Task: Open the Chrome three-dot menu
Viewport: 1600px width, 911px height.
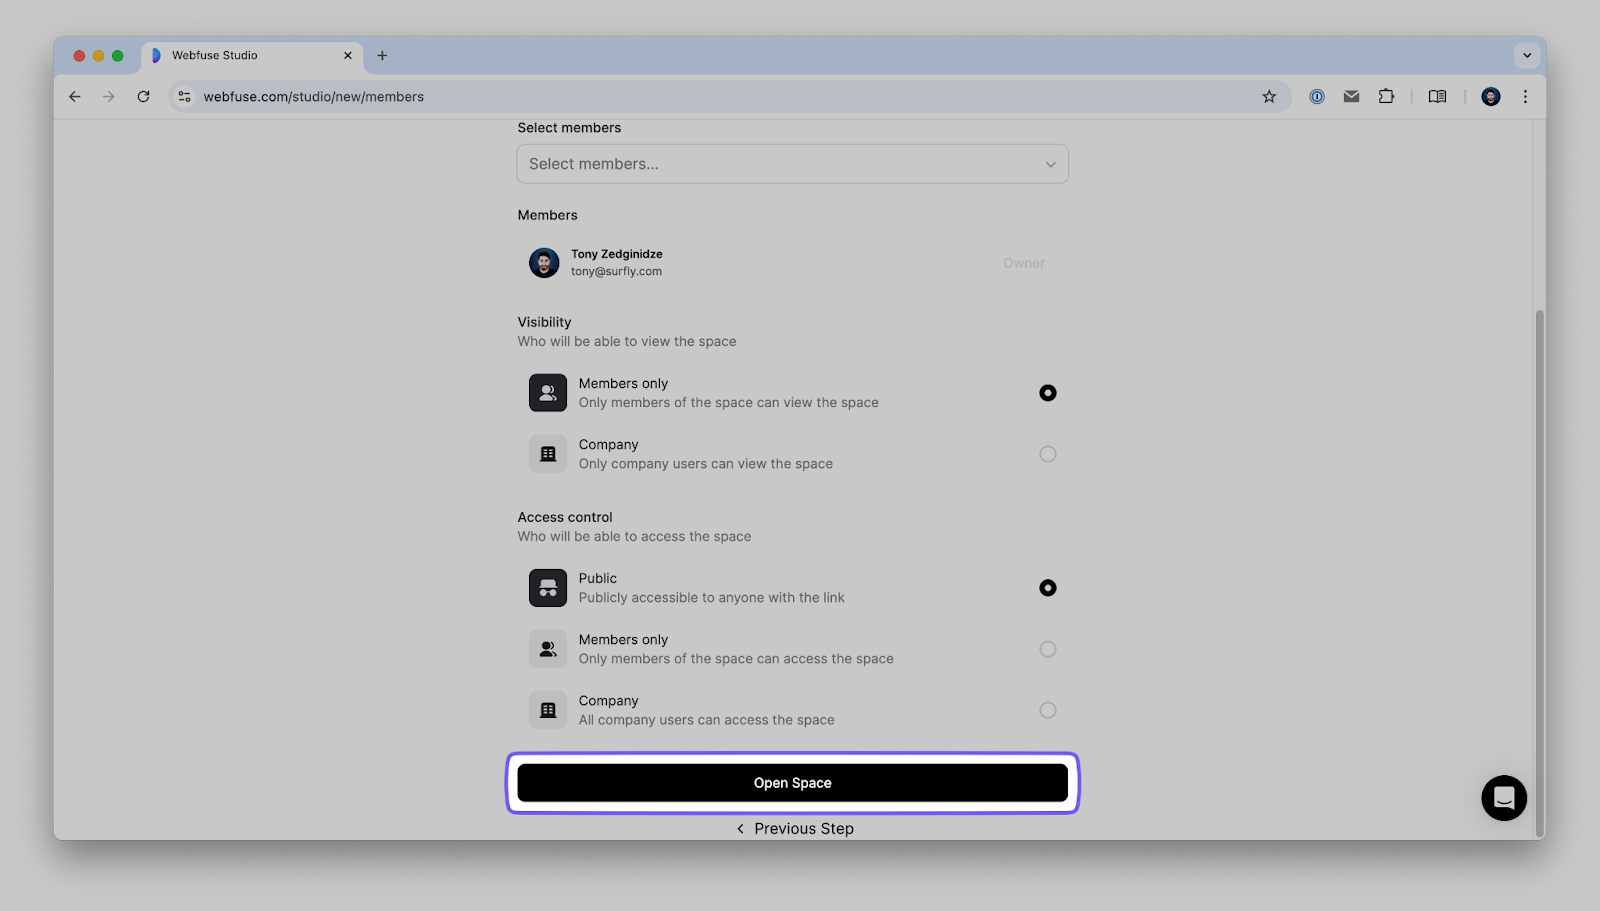Action: (1525, 97)
